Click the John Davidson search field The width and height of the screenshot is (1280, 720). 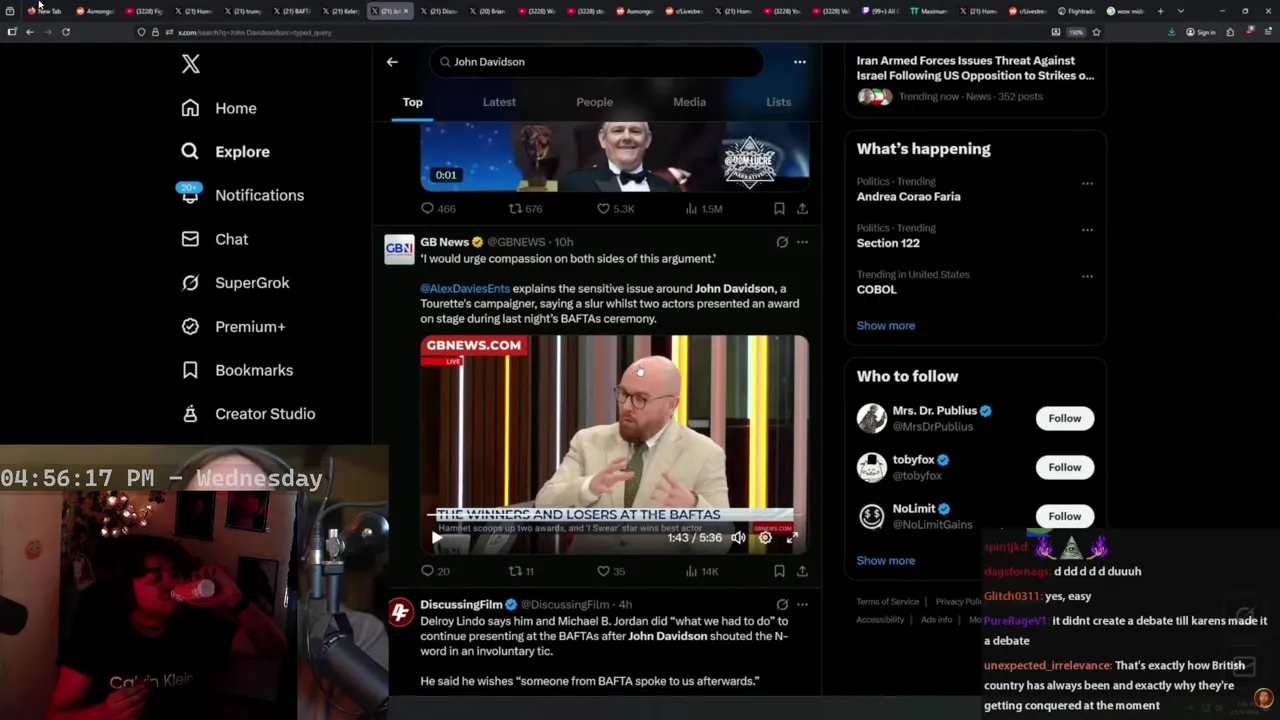597,62
